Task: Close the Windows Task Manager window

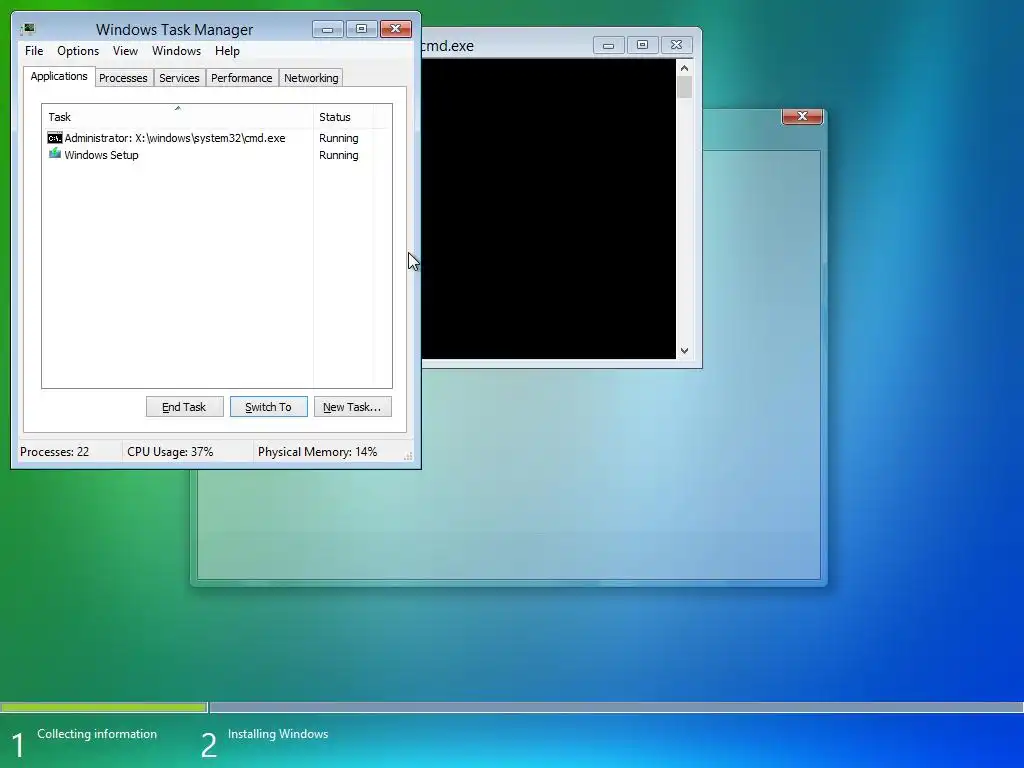Action: [395, 29]
